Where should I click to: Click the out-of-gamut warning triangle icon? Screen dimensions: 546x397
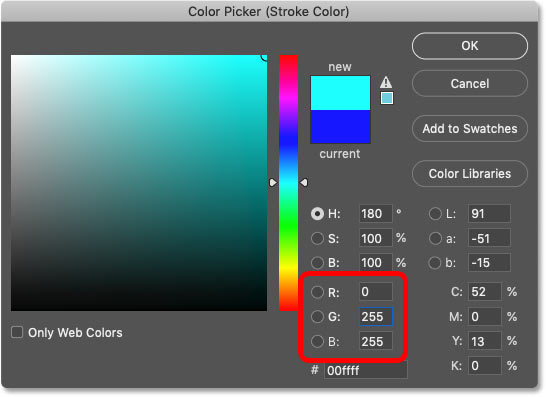(x=386, y=82)
